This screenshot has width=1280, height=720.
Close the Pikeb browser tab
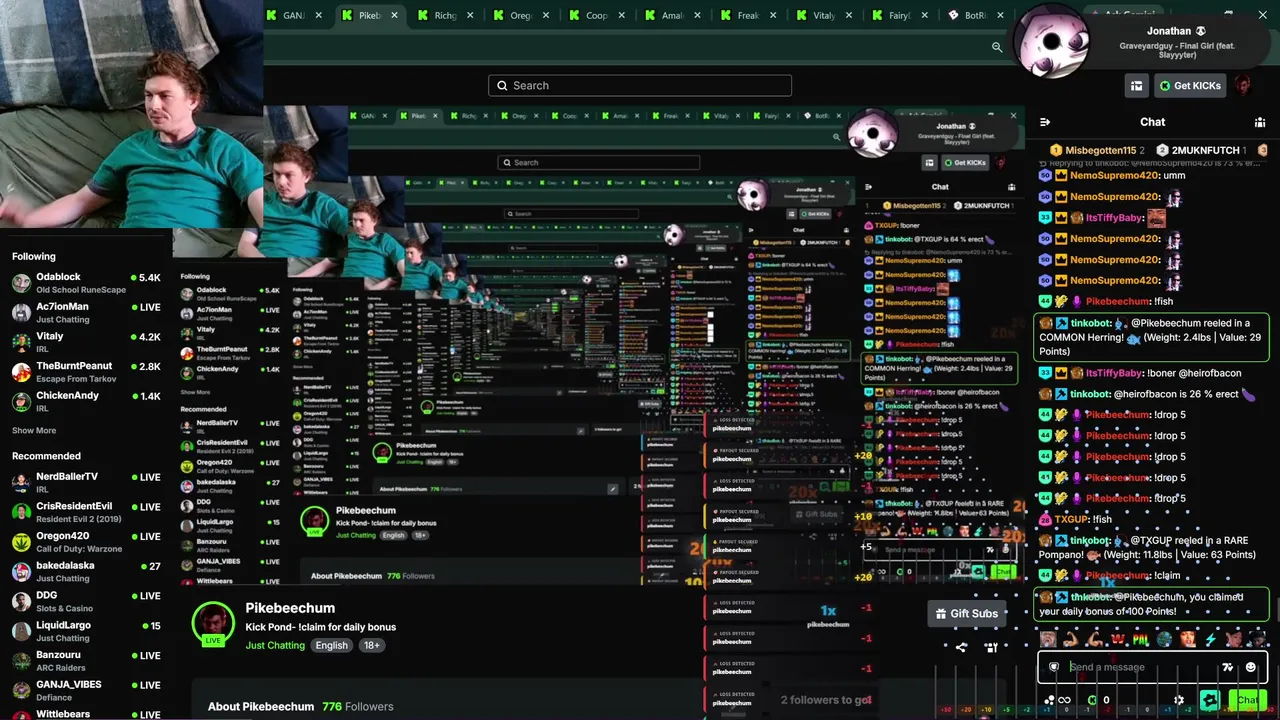click(x=394, y=16)
